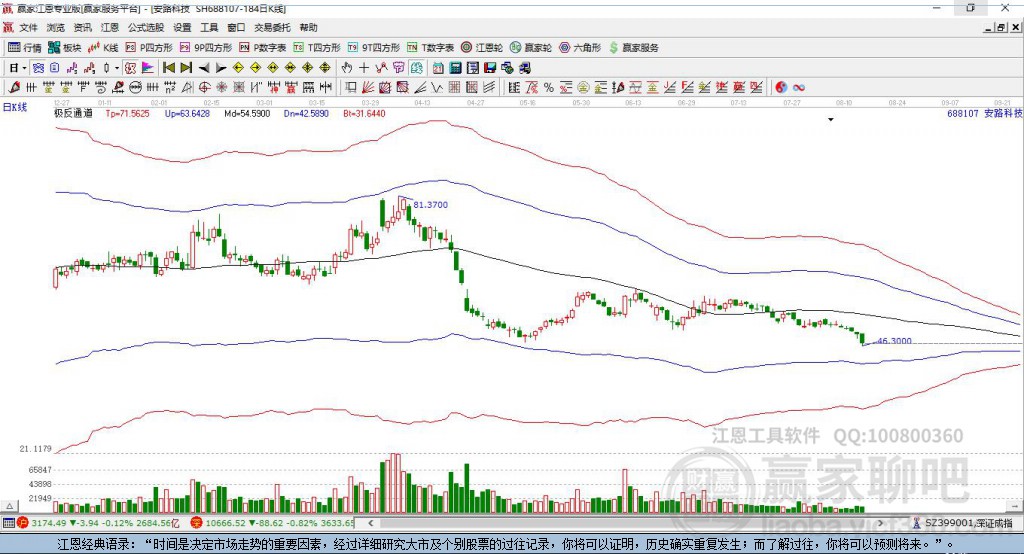Screen dimensions: 1024x554
Task: Open 赢家服务 service link
Action: 634,48
